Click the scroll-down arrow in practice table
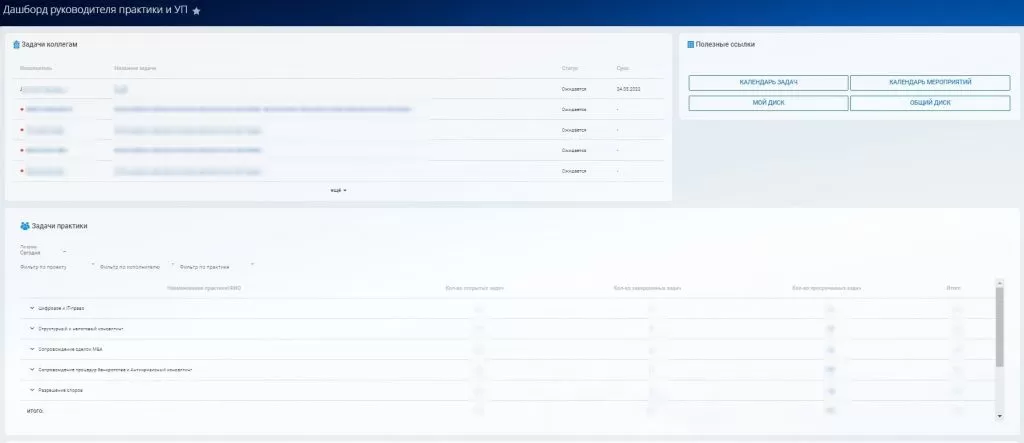 pos(1000,415)
